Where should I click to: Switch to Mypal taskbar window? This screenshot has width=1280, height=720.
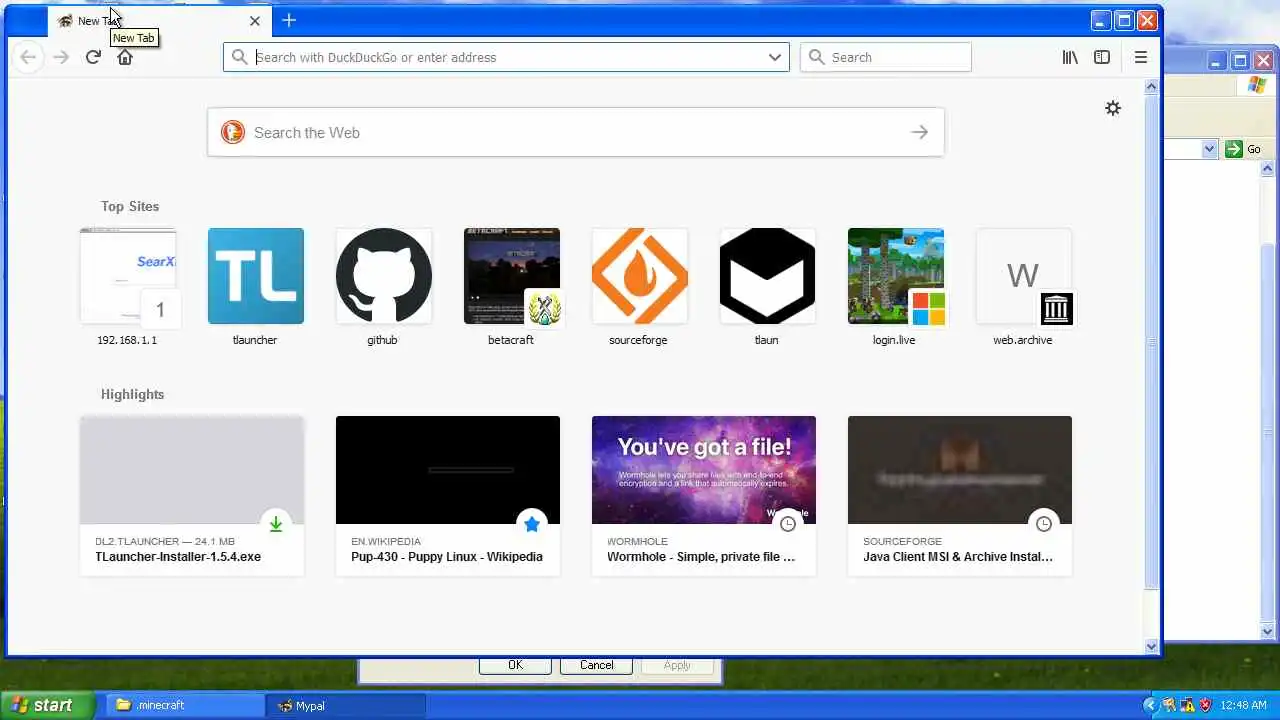click(345, 705)
